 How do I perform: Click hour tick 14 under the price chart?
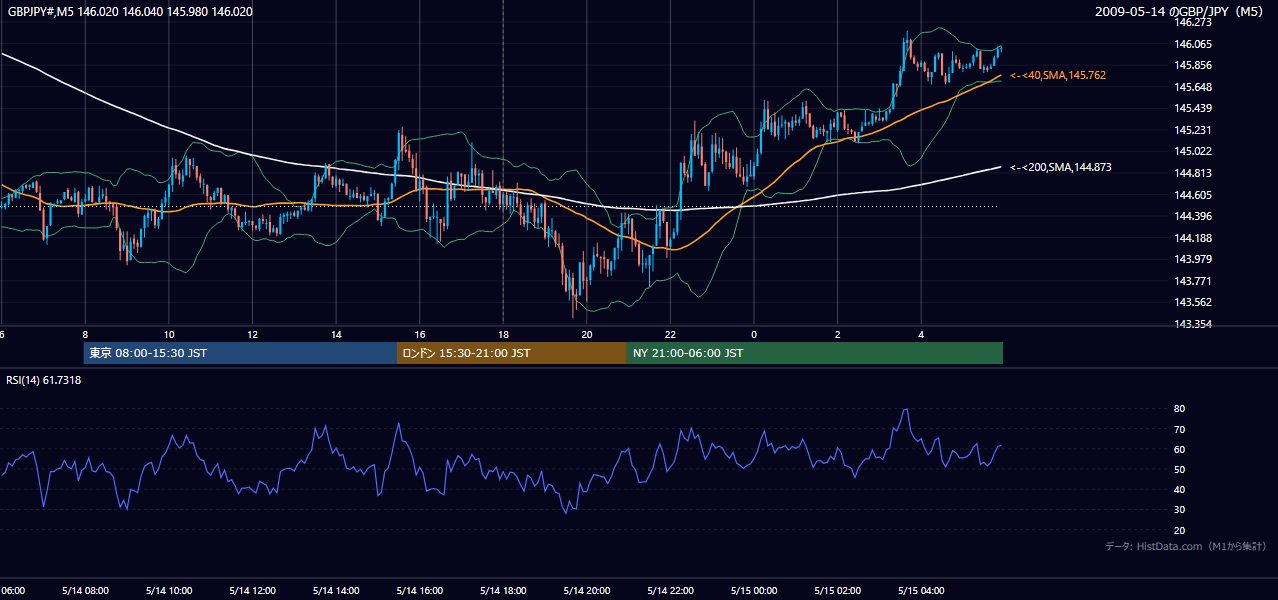click(336, 335)
